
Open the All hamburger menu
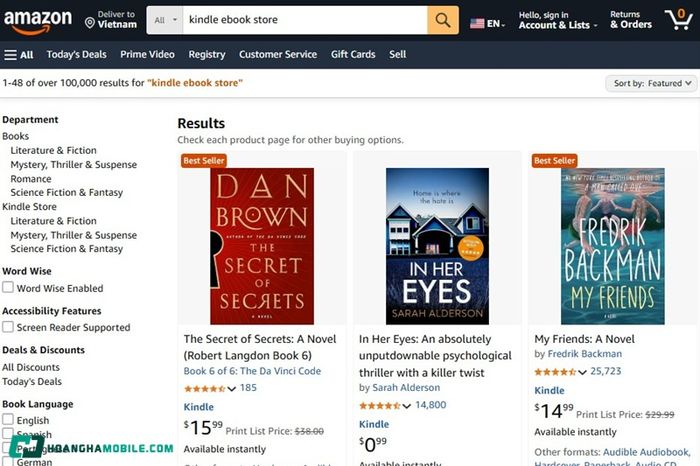[x=19, y=54]
